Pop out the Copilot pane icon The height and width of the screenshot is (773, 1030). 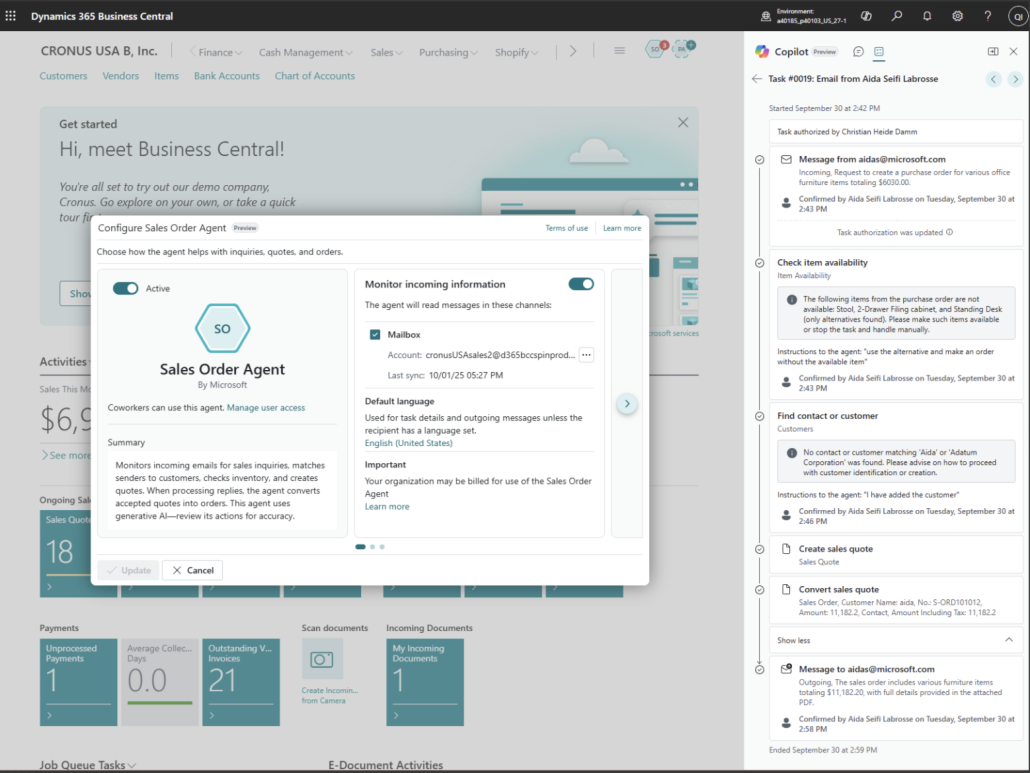993,51
